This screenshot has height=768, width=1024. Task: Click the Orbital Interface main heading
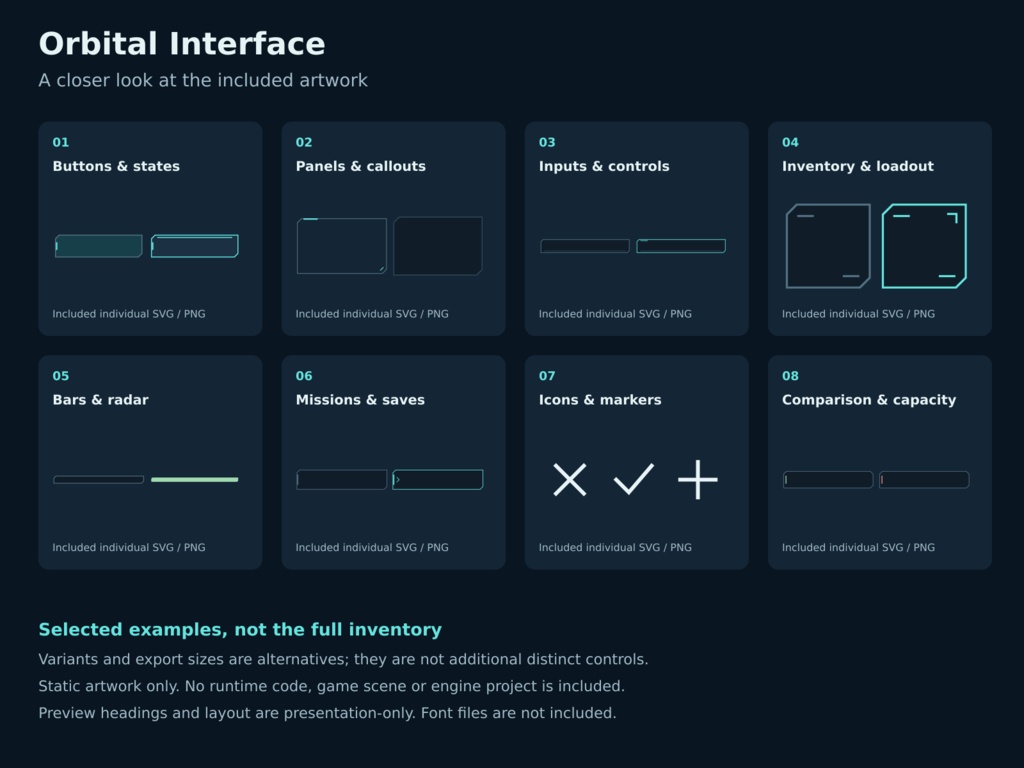click(182, 44)
